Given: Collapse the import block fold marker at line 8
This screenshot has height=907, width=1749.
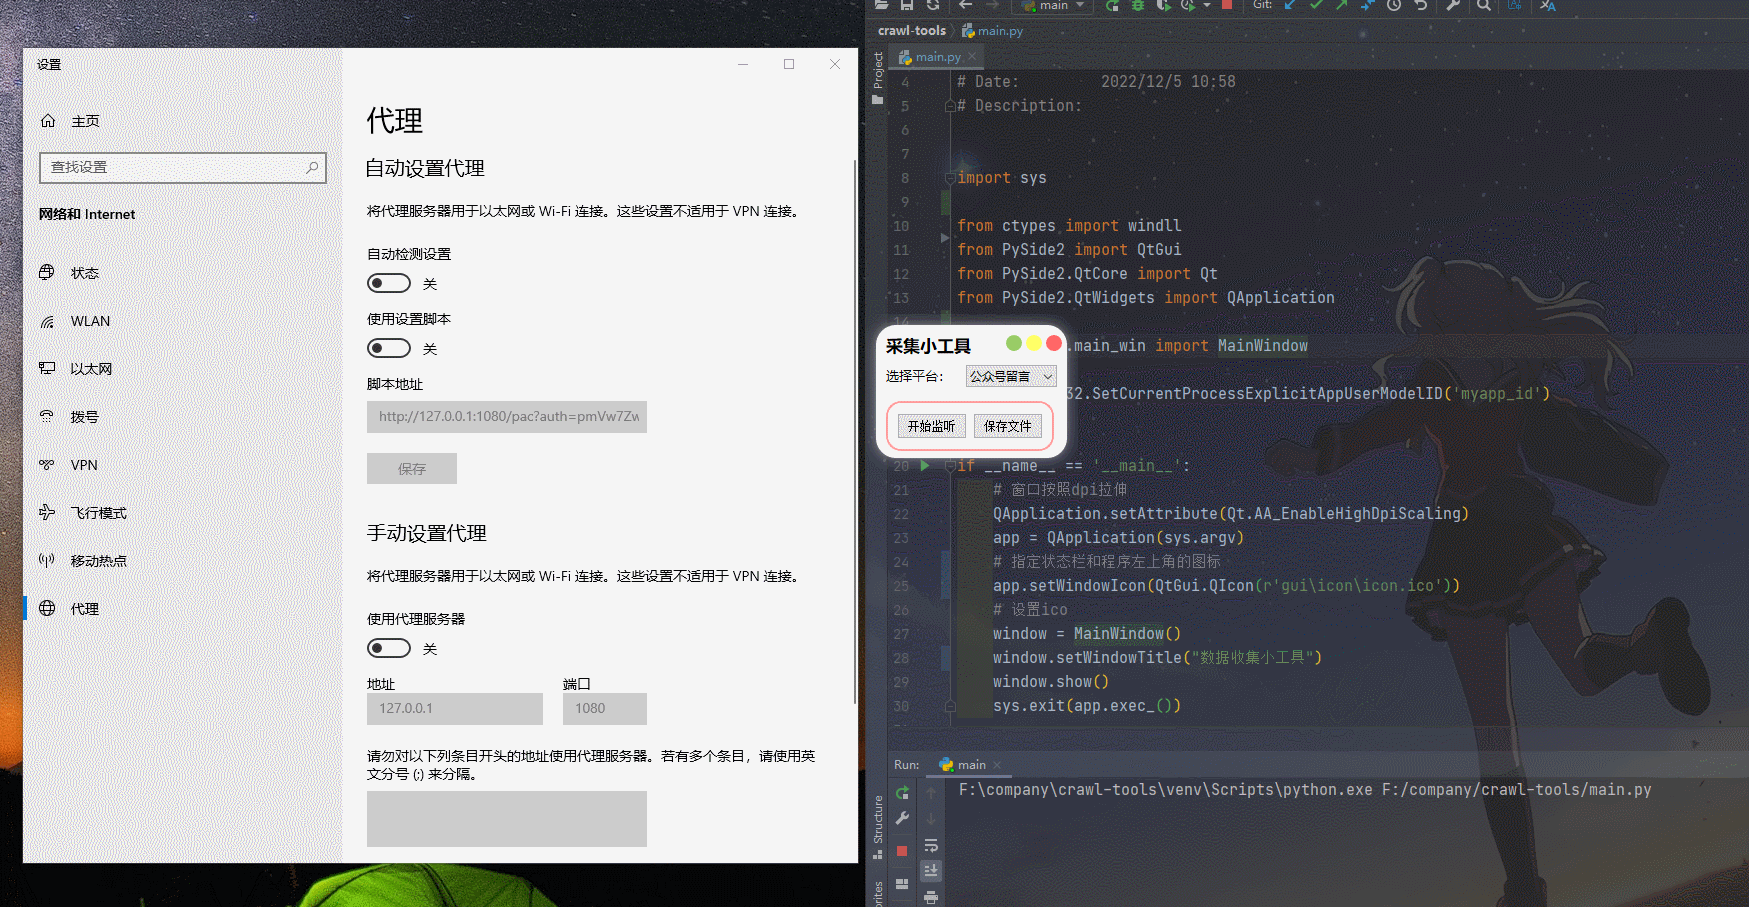Looking at the screenshot, I should pos(950,178).
